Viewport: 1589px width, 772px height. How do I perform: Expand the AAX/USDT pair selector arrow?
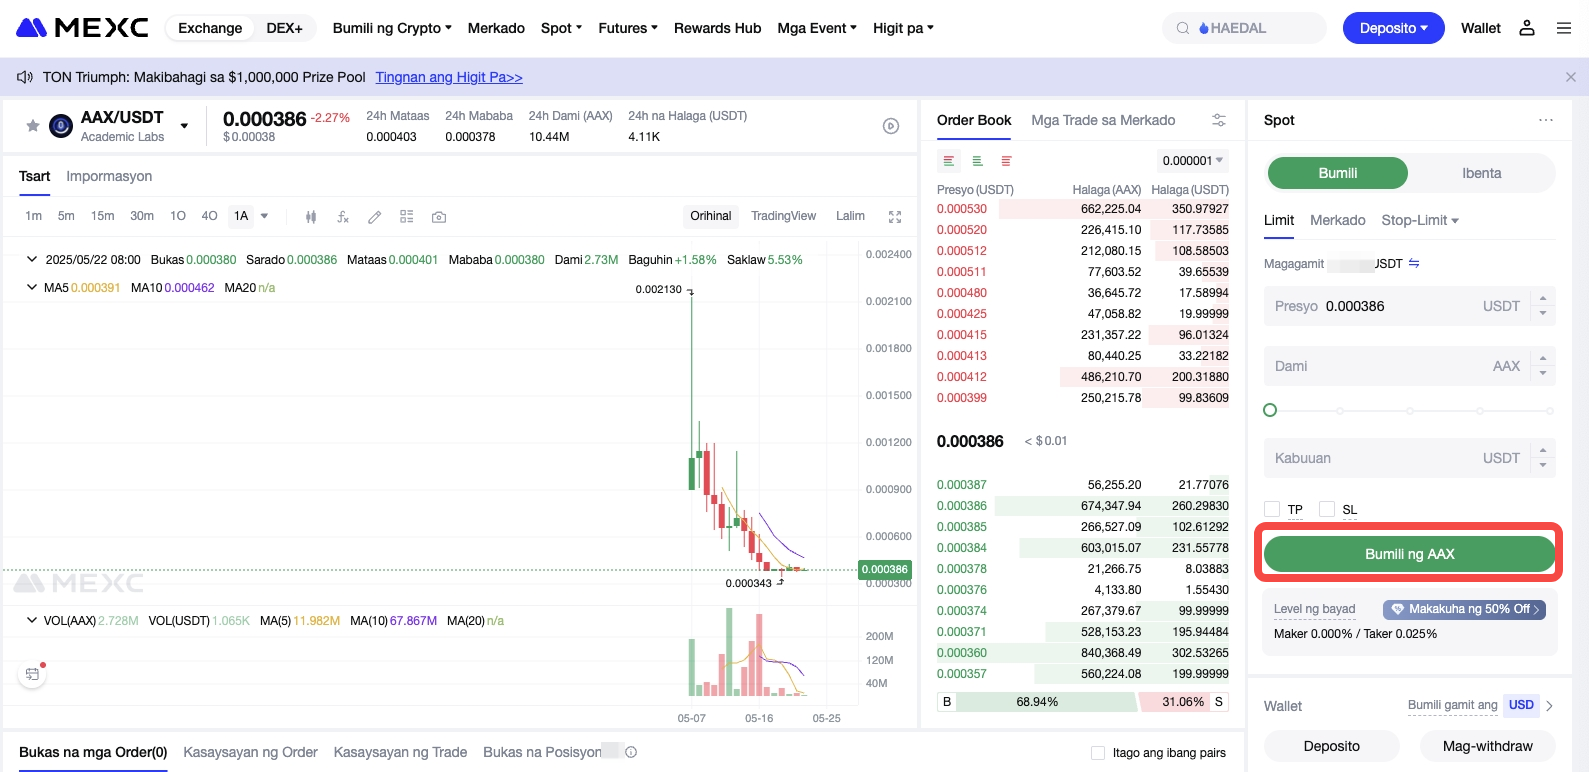(x=184, y=126)
